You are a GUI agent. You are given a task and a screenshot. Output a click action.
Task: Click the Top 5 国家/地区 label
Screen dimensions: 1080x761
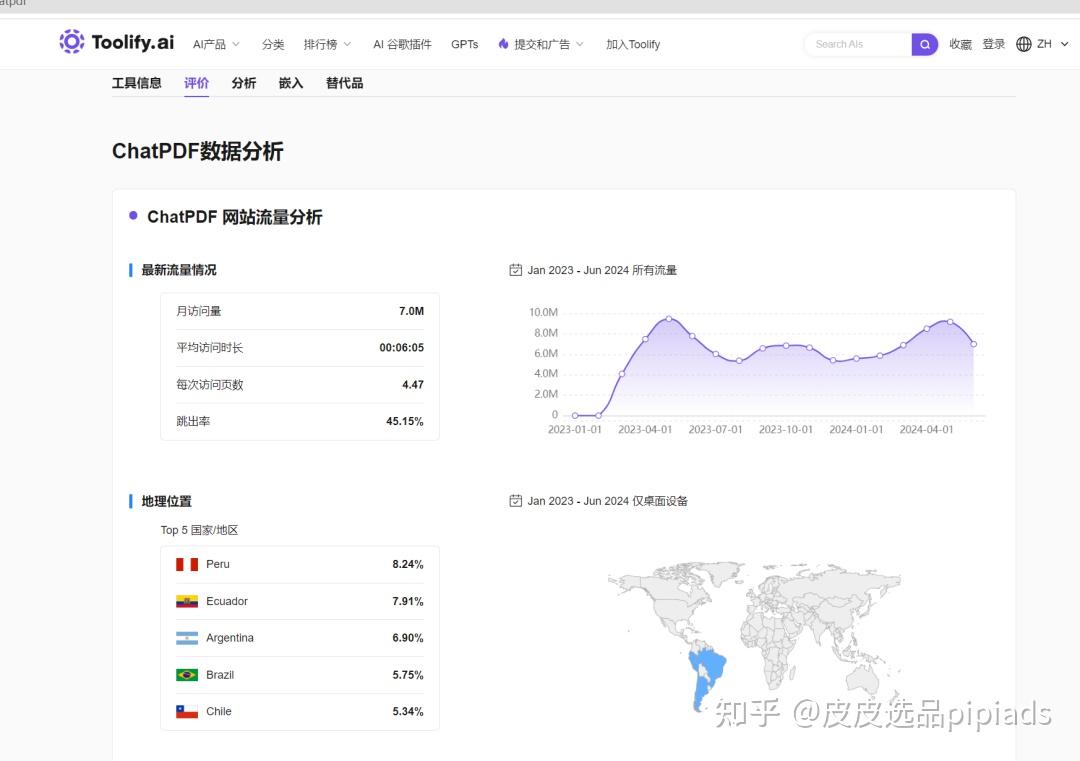coord(200,530)
